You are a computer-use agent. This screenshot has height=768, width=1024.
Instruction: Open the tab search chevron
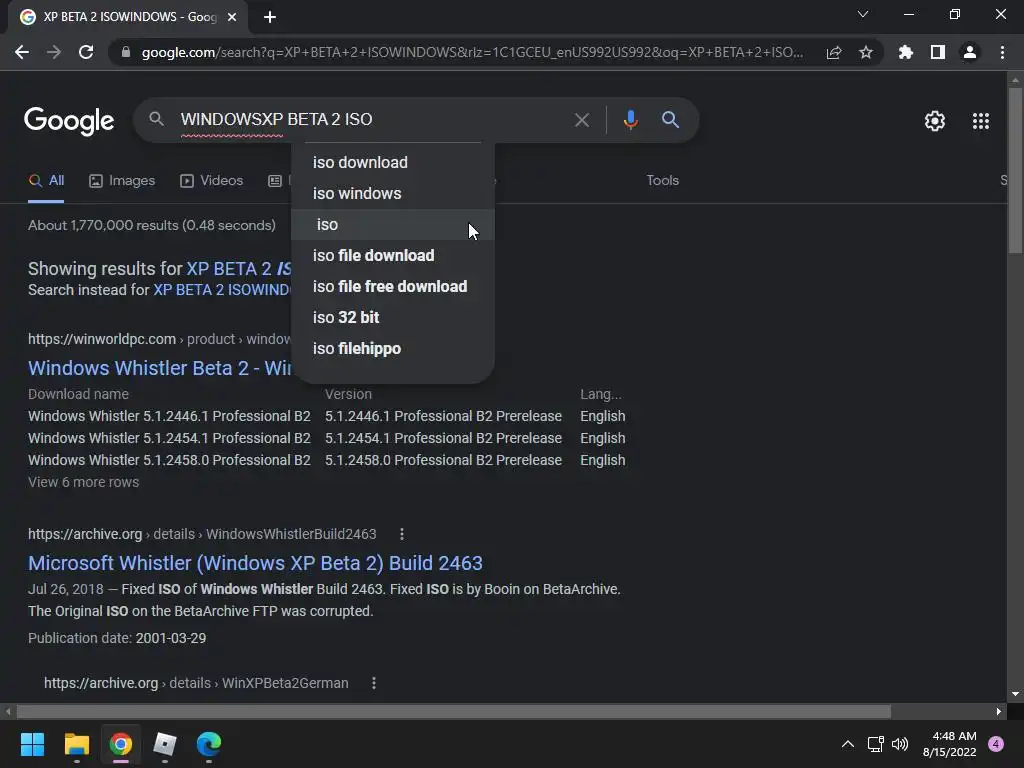coord(863,14)
